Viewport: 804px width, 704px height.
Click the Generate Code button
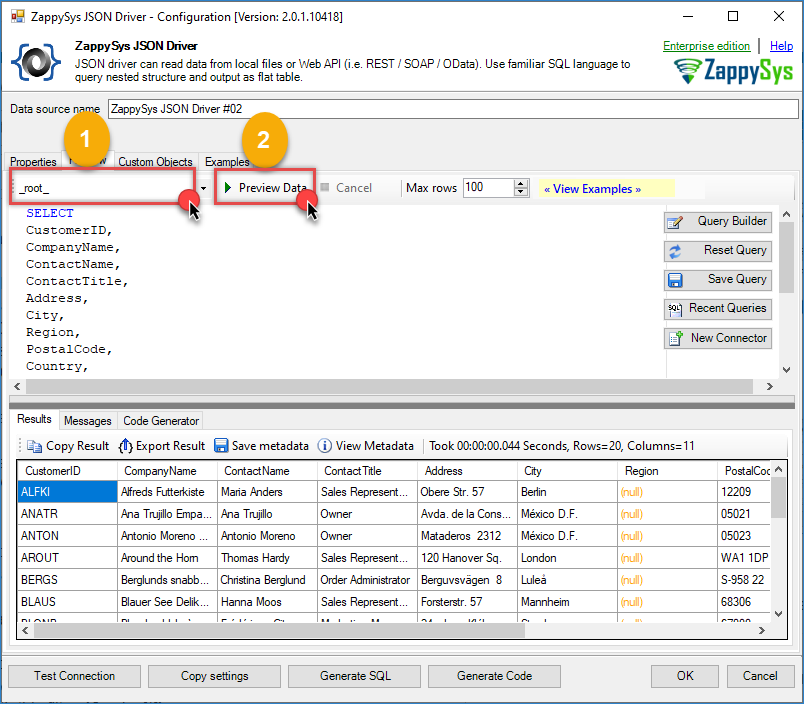(494, 676)
